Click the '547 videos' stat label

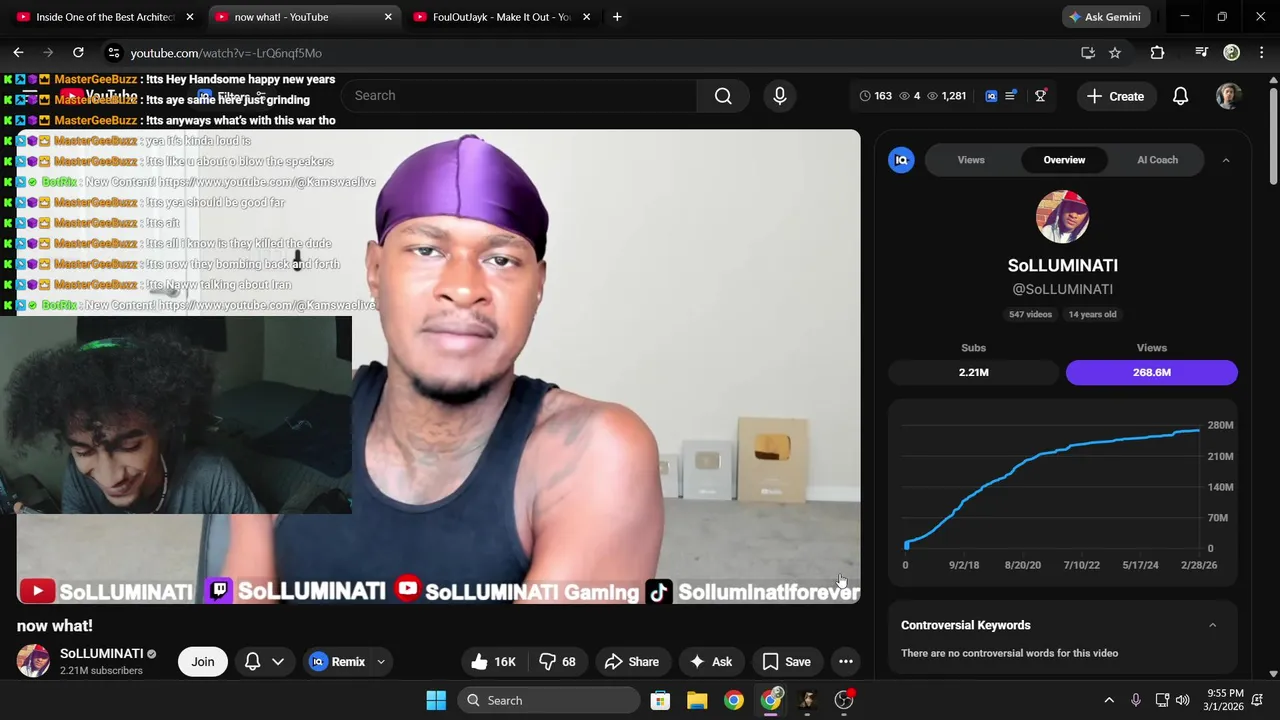[1030, 314]
